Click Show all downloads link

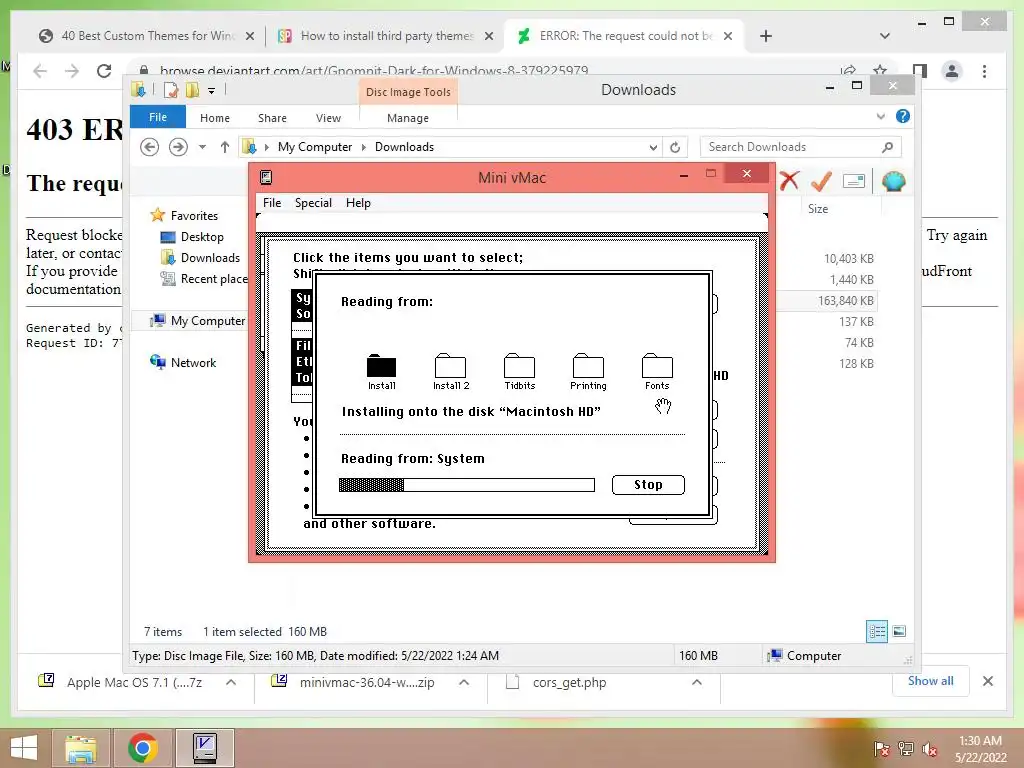click(930, 681)
